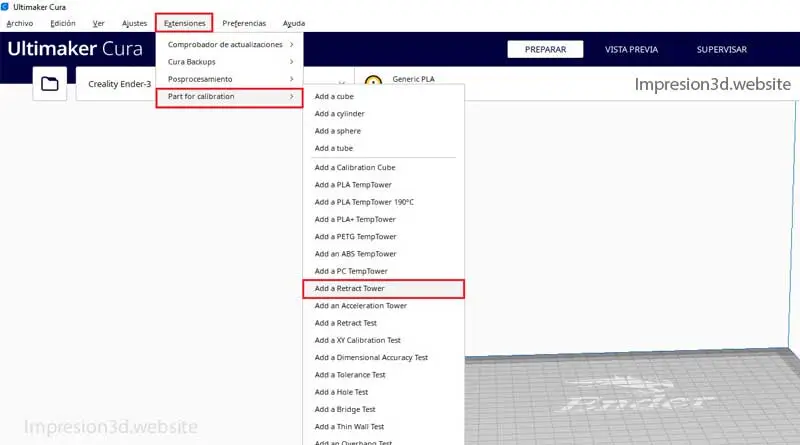Click the Ultimaker Cura title bar app icon
Screen dimensions: 800x445
(x=5, y=7)
